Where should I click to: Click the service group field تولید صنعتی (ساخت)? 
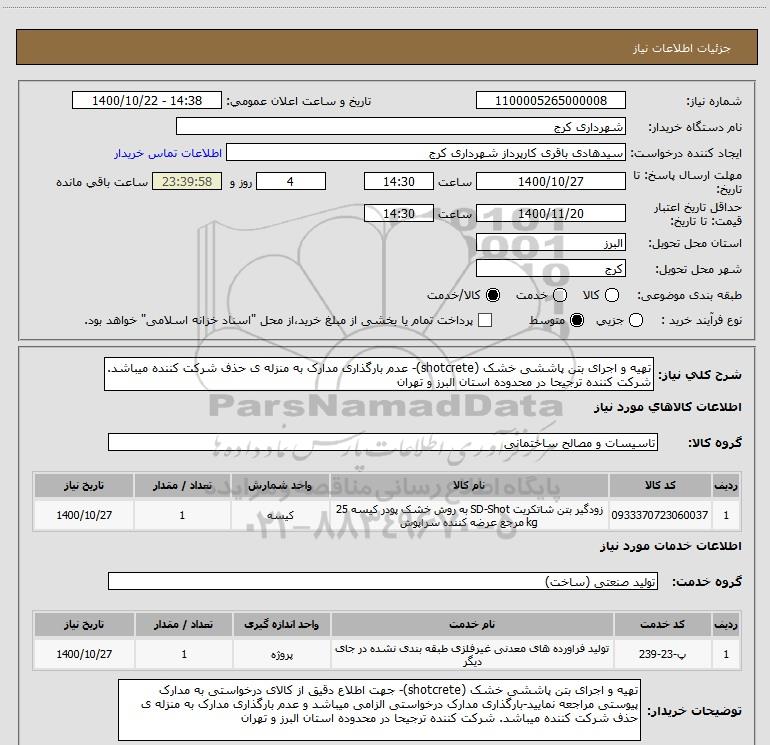[x=383, y=581]
